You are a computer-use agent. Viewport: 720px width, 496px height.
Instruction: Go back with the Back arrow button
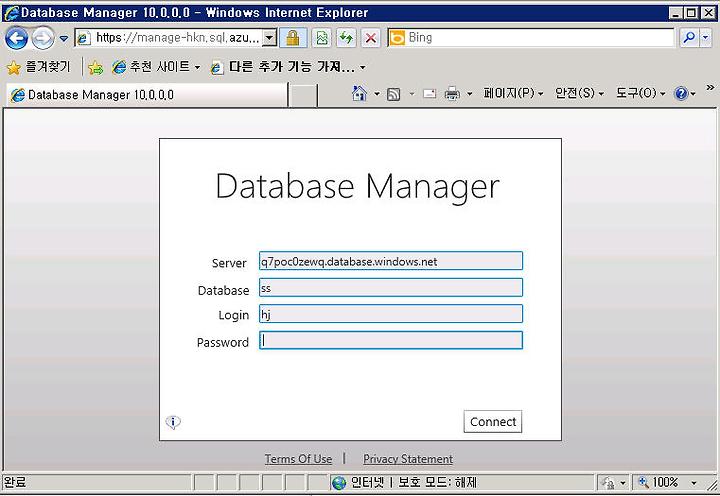tap(17, 38)
